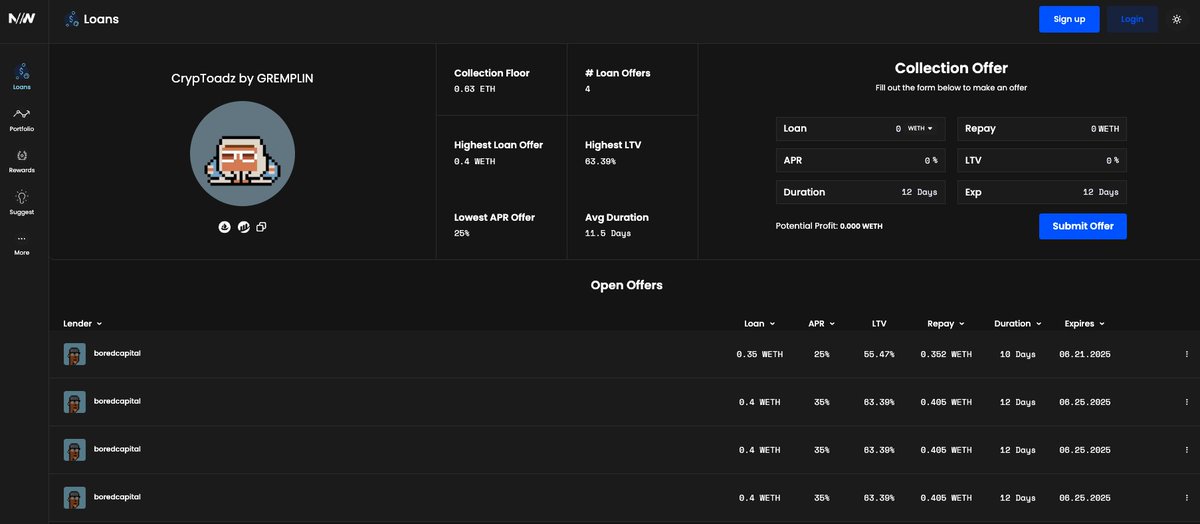
Task: Click the Collection Offer heading
Action: tap(951, 68)
